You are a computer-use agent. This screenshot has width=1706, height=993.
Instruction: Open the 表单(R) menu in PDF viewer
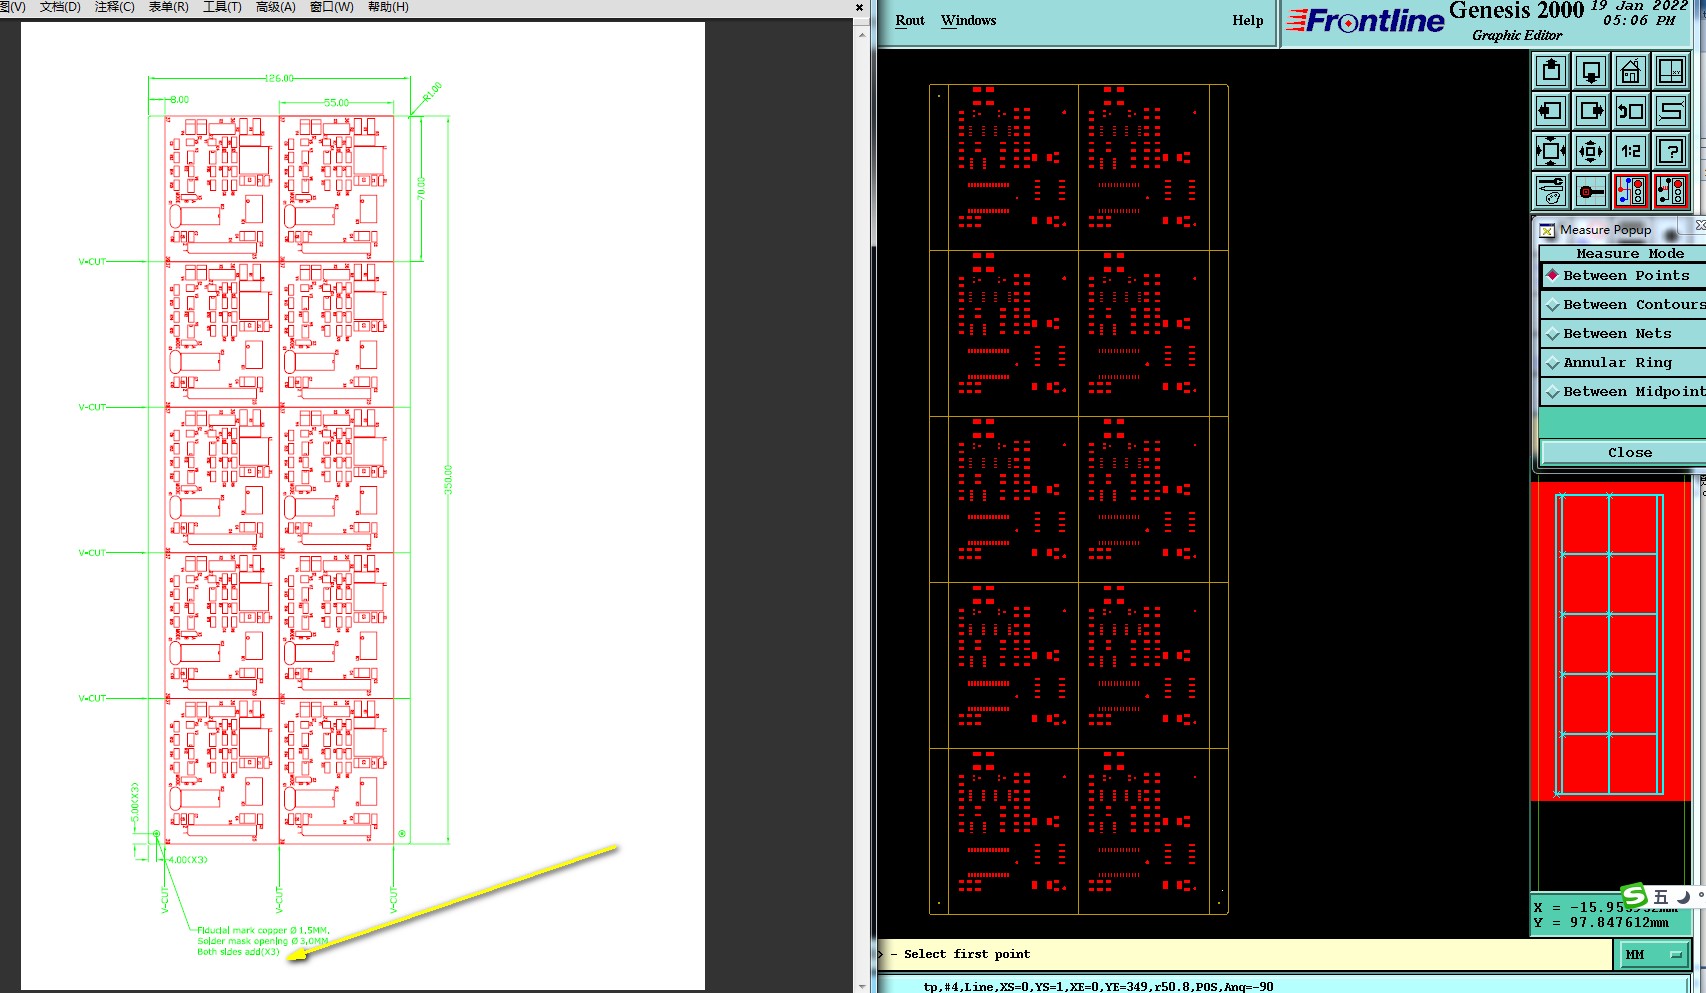(x=168, y=7)
